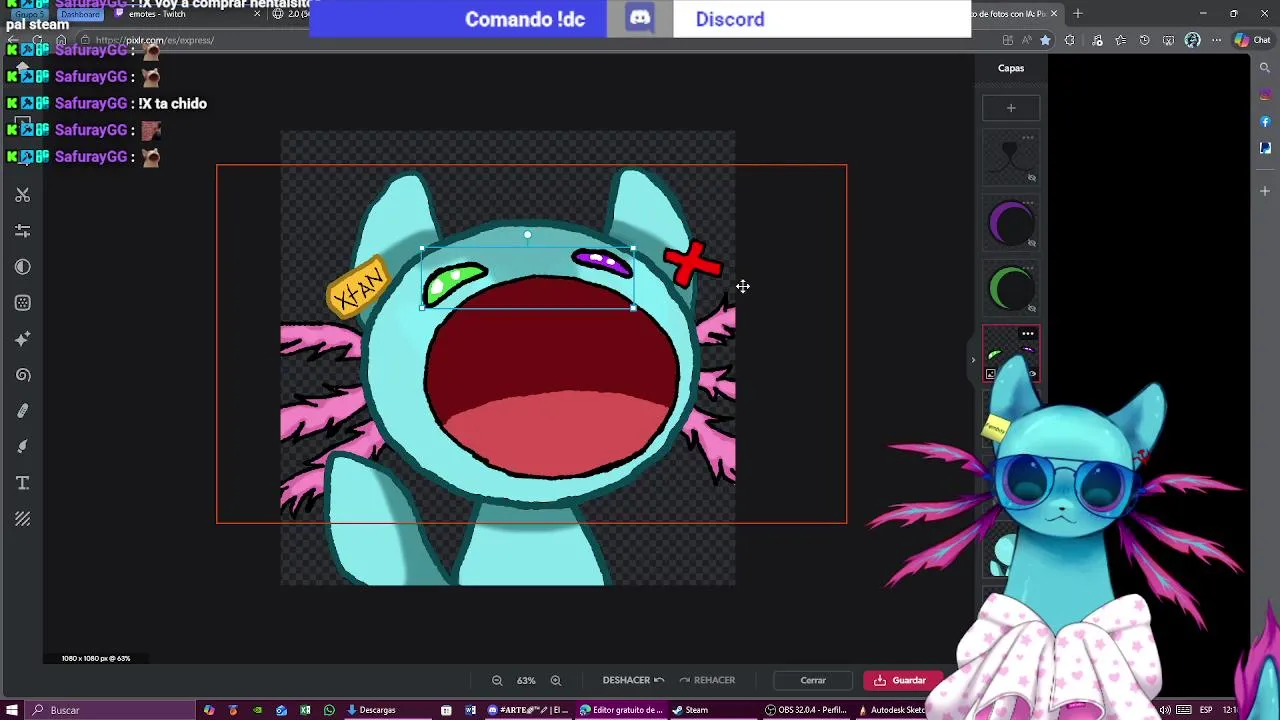Toggle the favorite star in address bar
This screenshot has width=1280, height=720.
coord(1045,40)
